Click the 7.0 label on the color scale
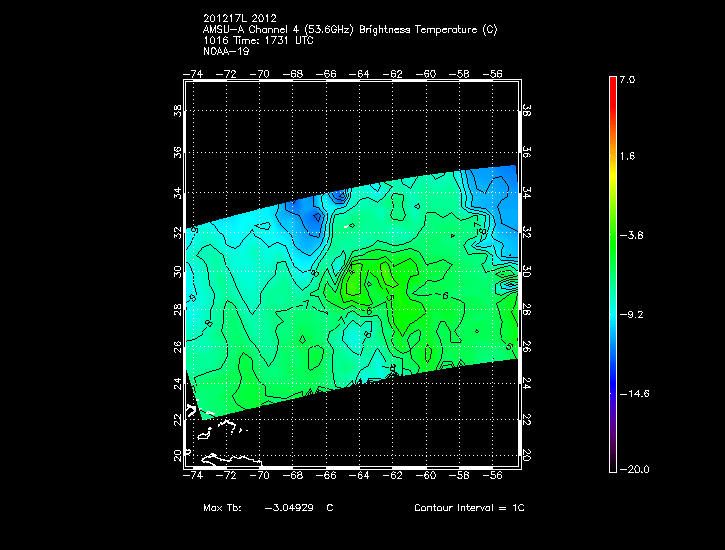The width and height of the screenshot is (725, 550). click(x=626, y=78)
